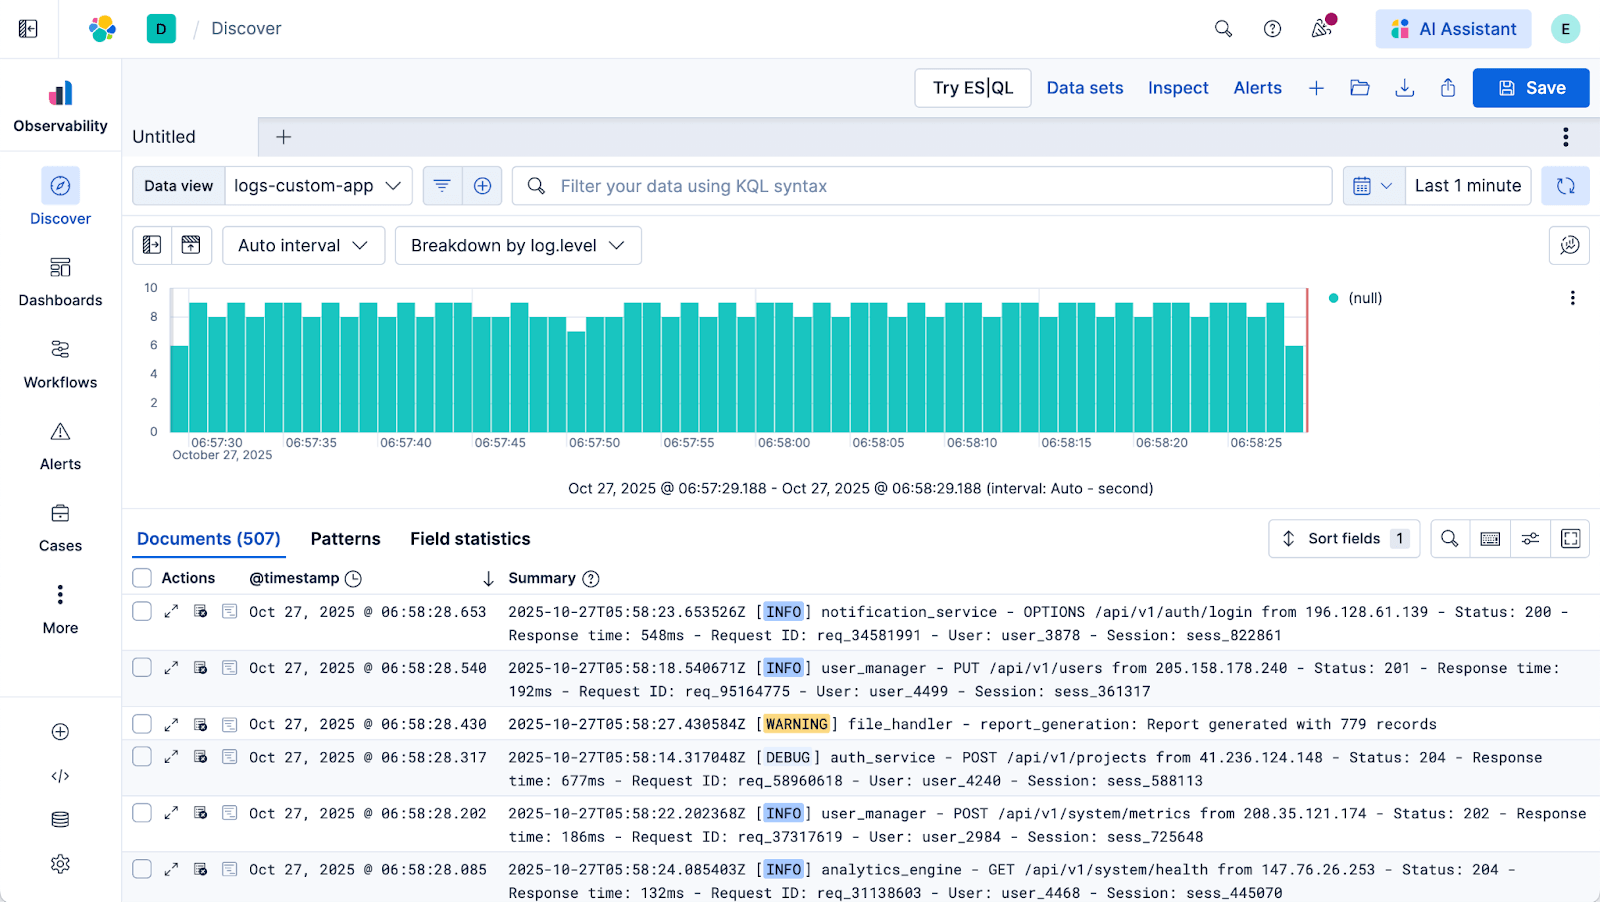Check the WARNING file_handler log row
This screenshot has width=1600, height=902.
142,724
